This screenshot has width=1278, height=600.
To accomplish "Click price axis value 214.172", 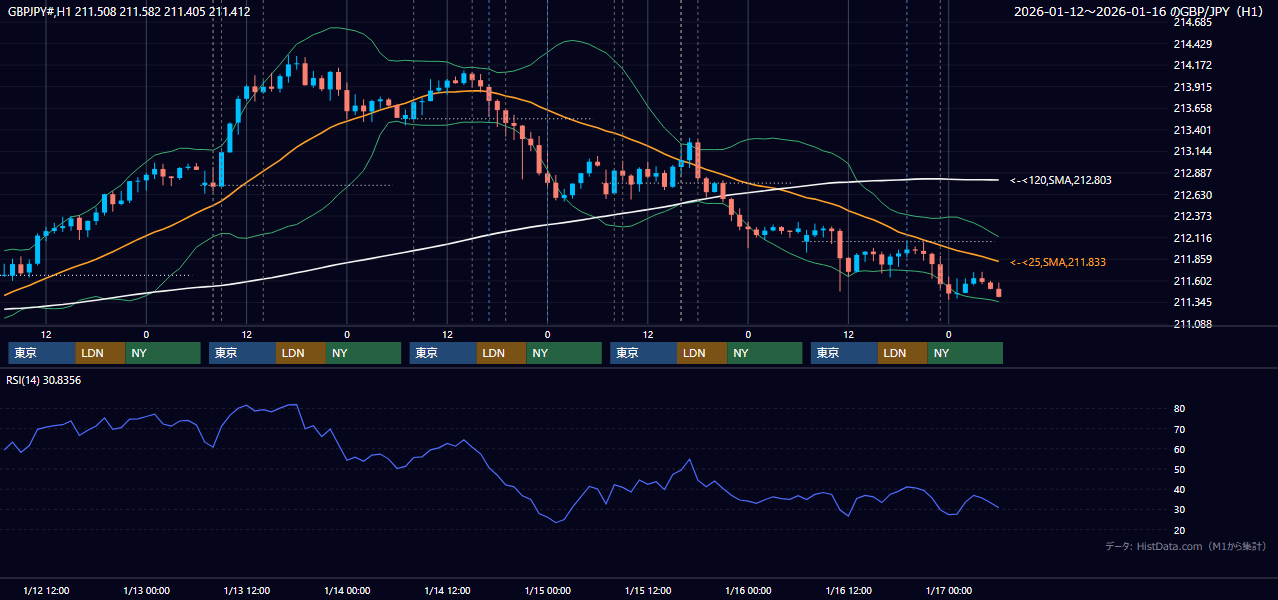I will (1192, 65).
